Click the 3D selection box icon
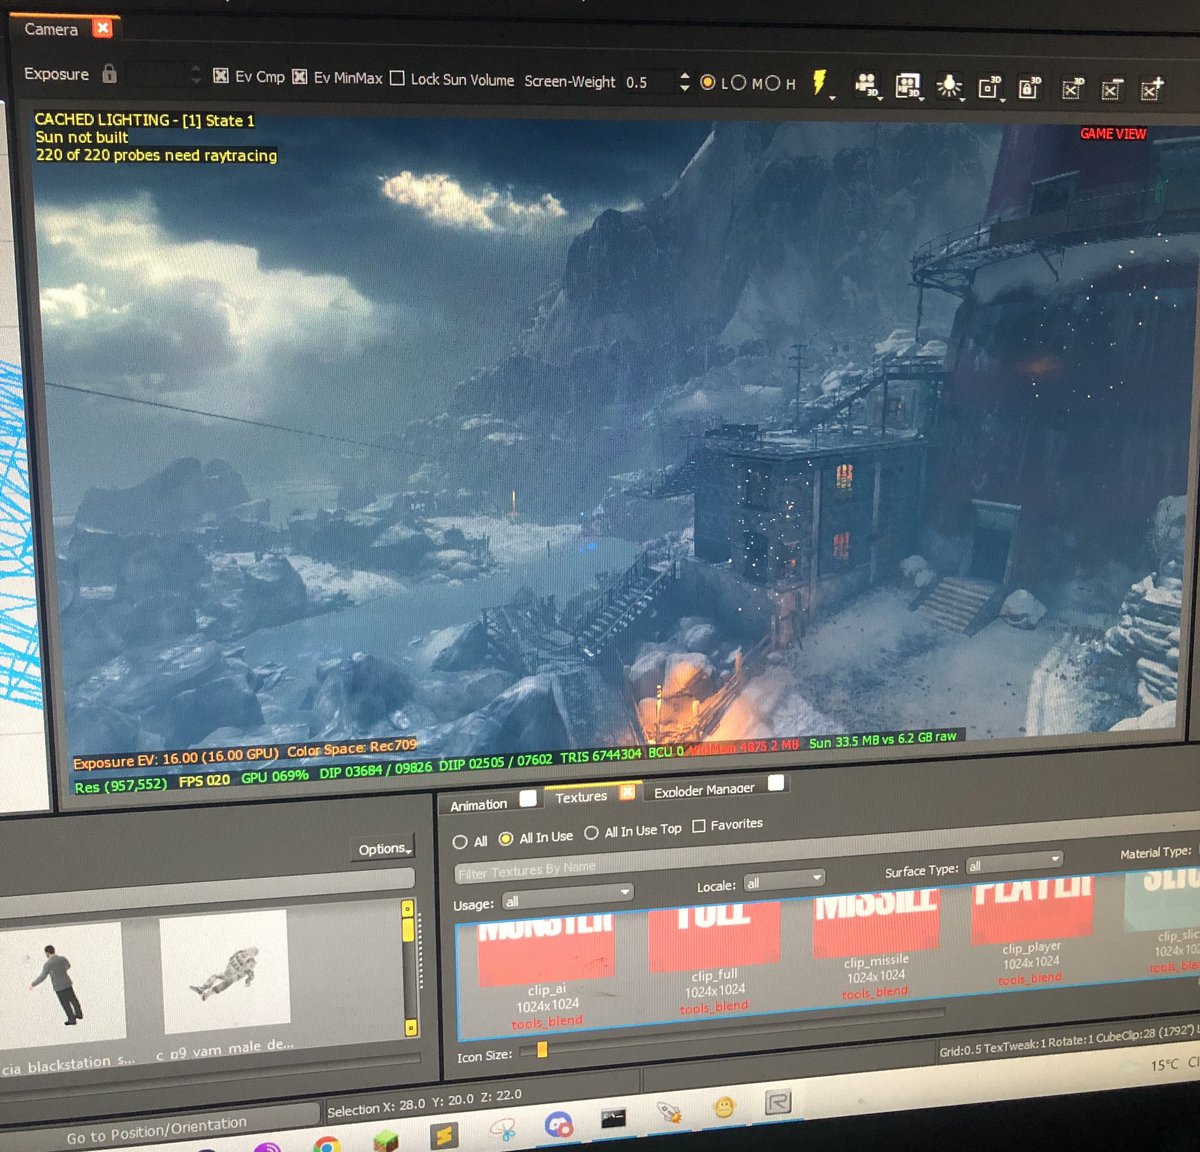1200x1152 pixels. click(x=989, y=88)
